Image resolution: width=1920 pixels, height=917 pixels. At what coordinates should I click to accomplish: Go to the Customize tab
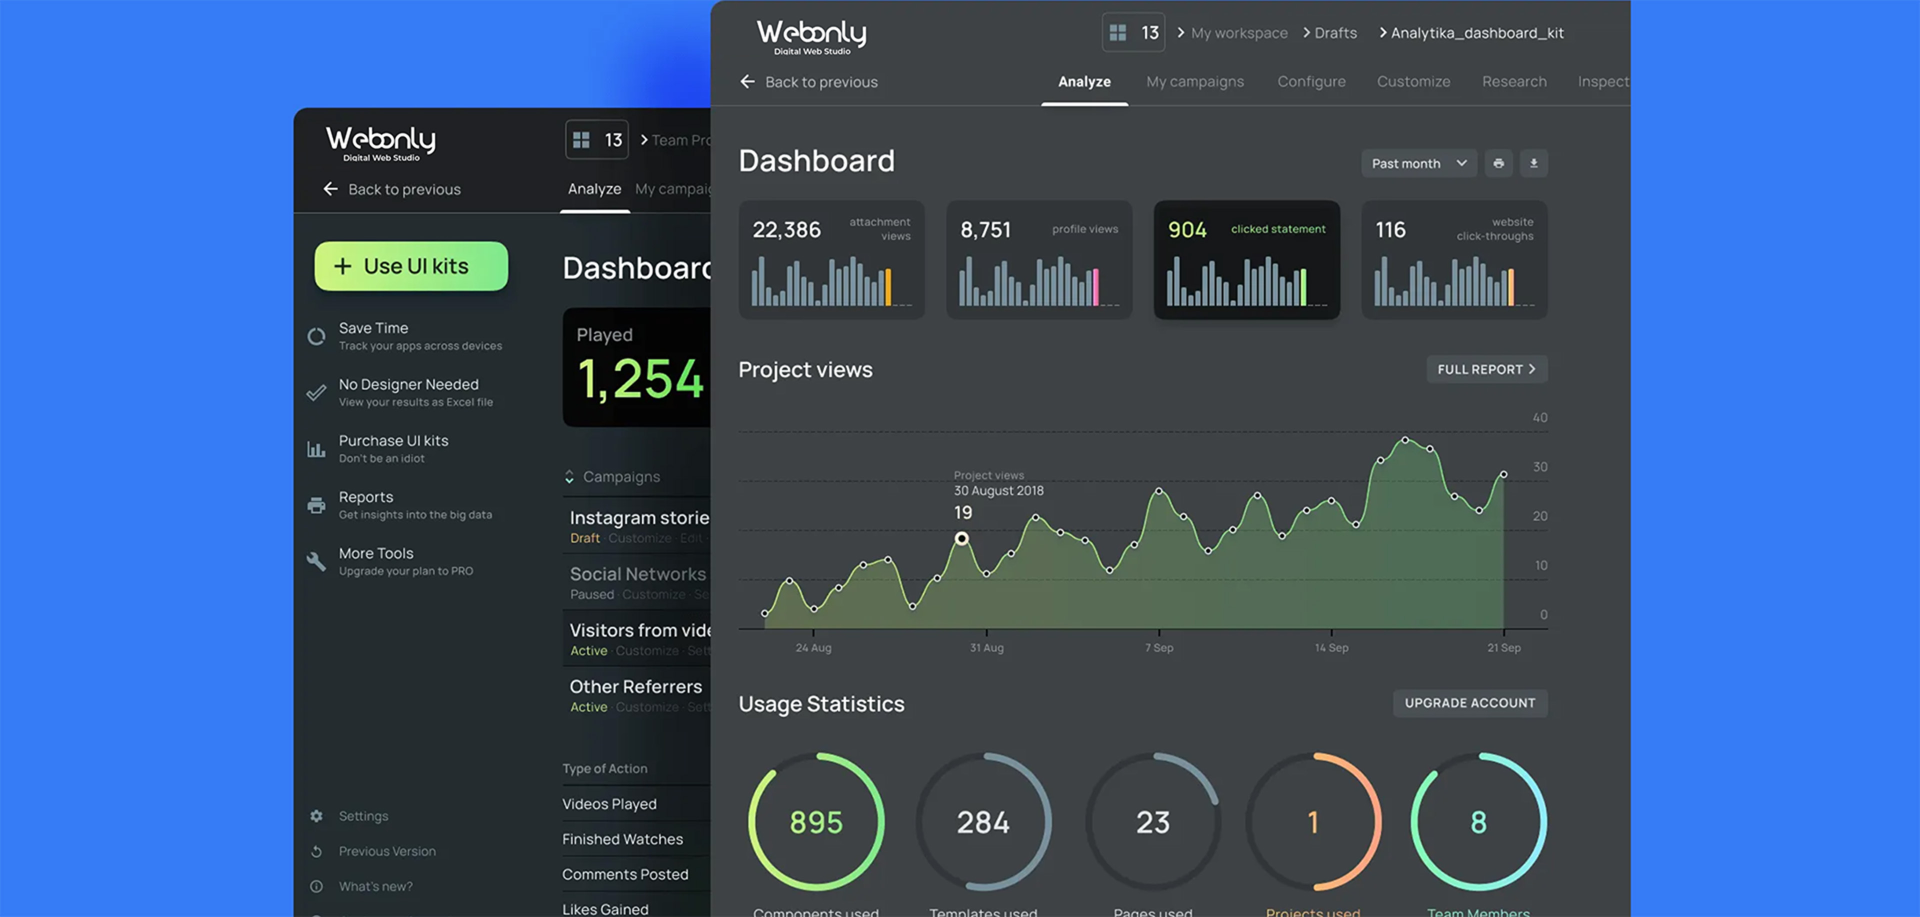1413,82
